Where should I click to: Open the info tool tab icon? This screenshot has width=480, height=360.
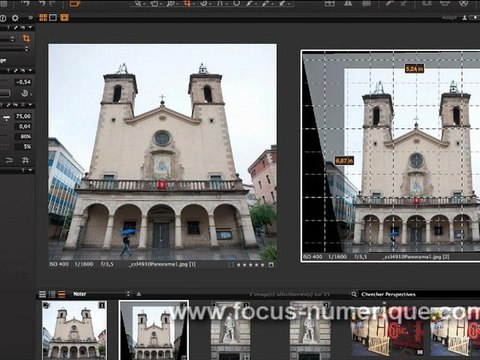click(x=3, y=18)
